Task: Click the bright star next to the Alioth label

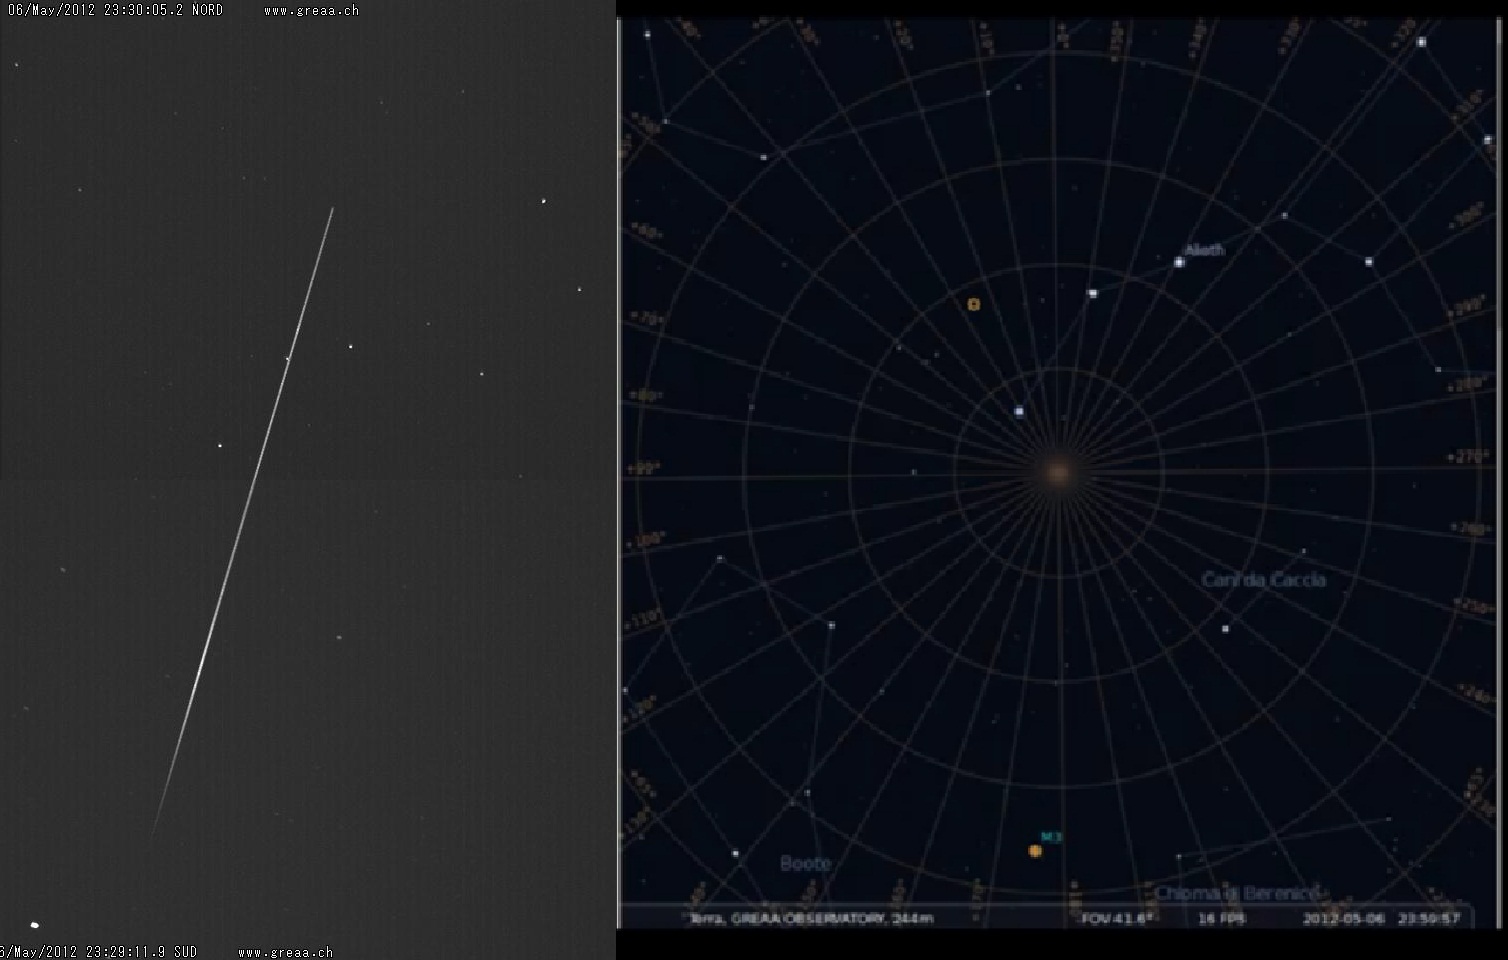Action: [1179, 262]
